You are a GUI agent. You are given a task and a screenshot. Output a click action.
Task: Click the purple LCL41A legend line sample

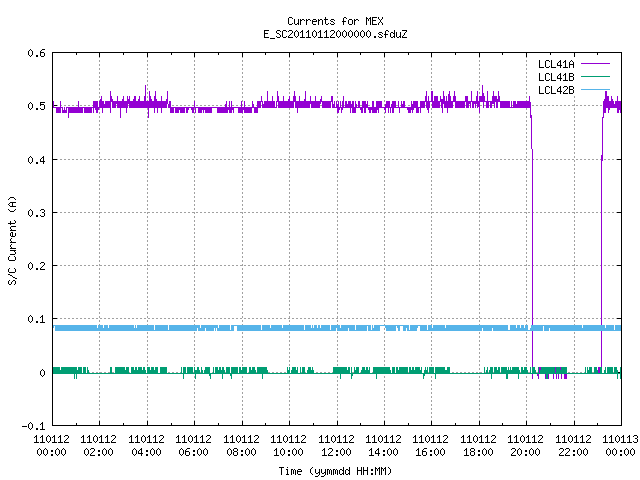click(595, 64)
